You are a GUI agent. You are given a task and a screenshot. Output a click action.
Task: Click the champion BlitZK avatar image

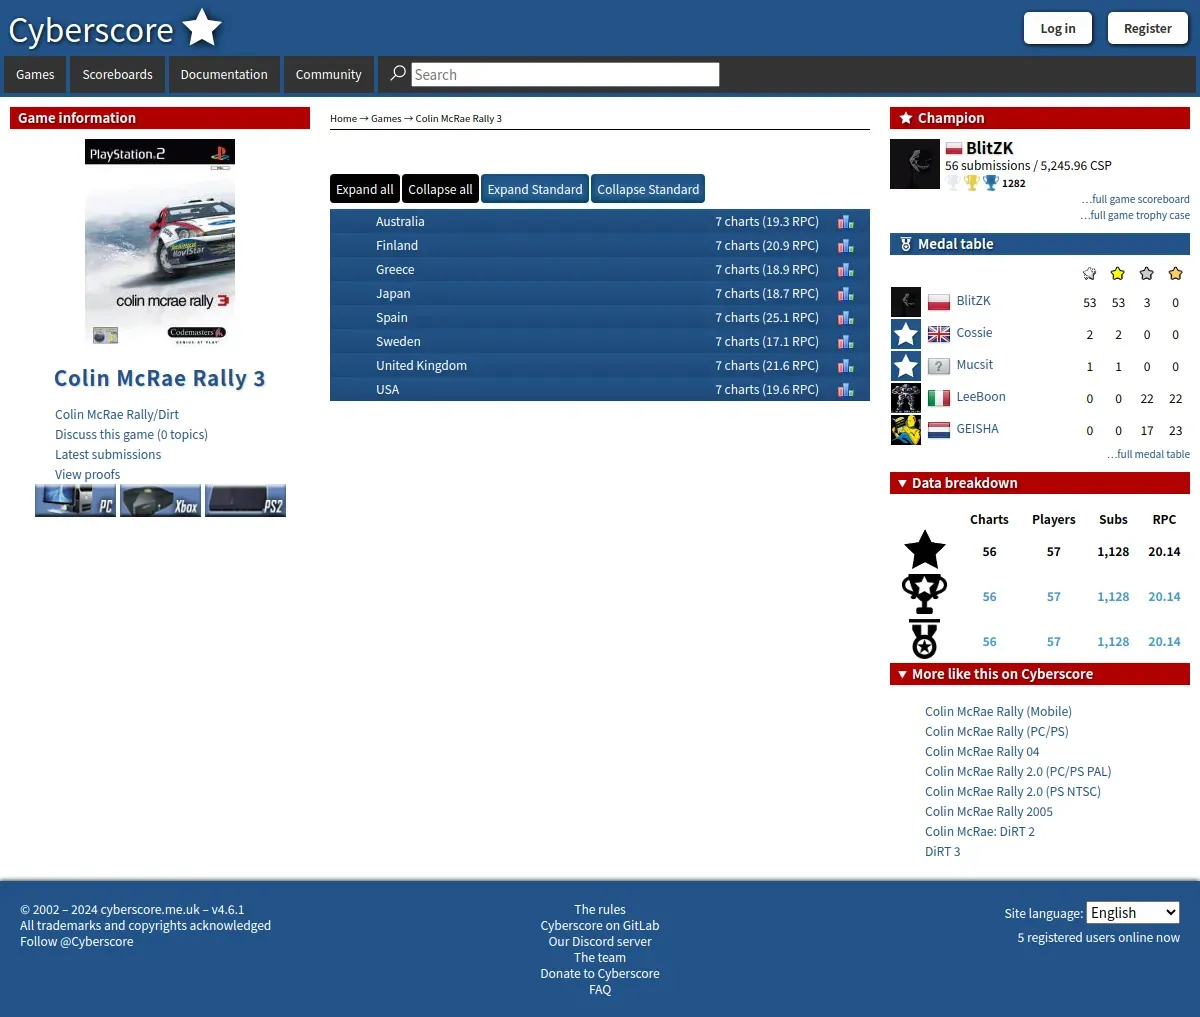915,164
